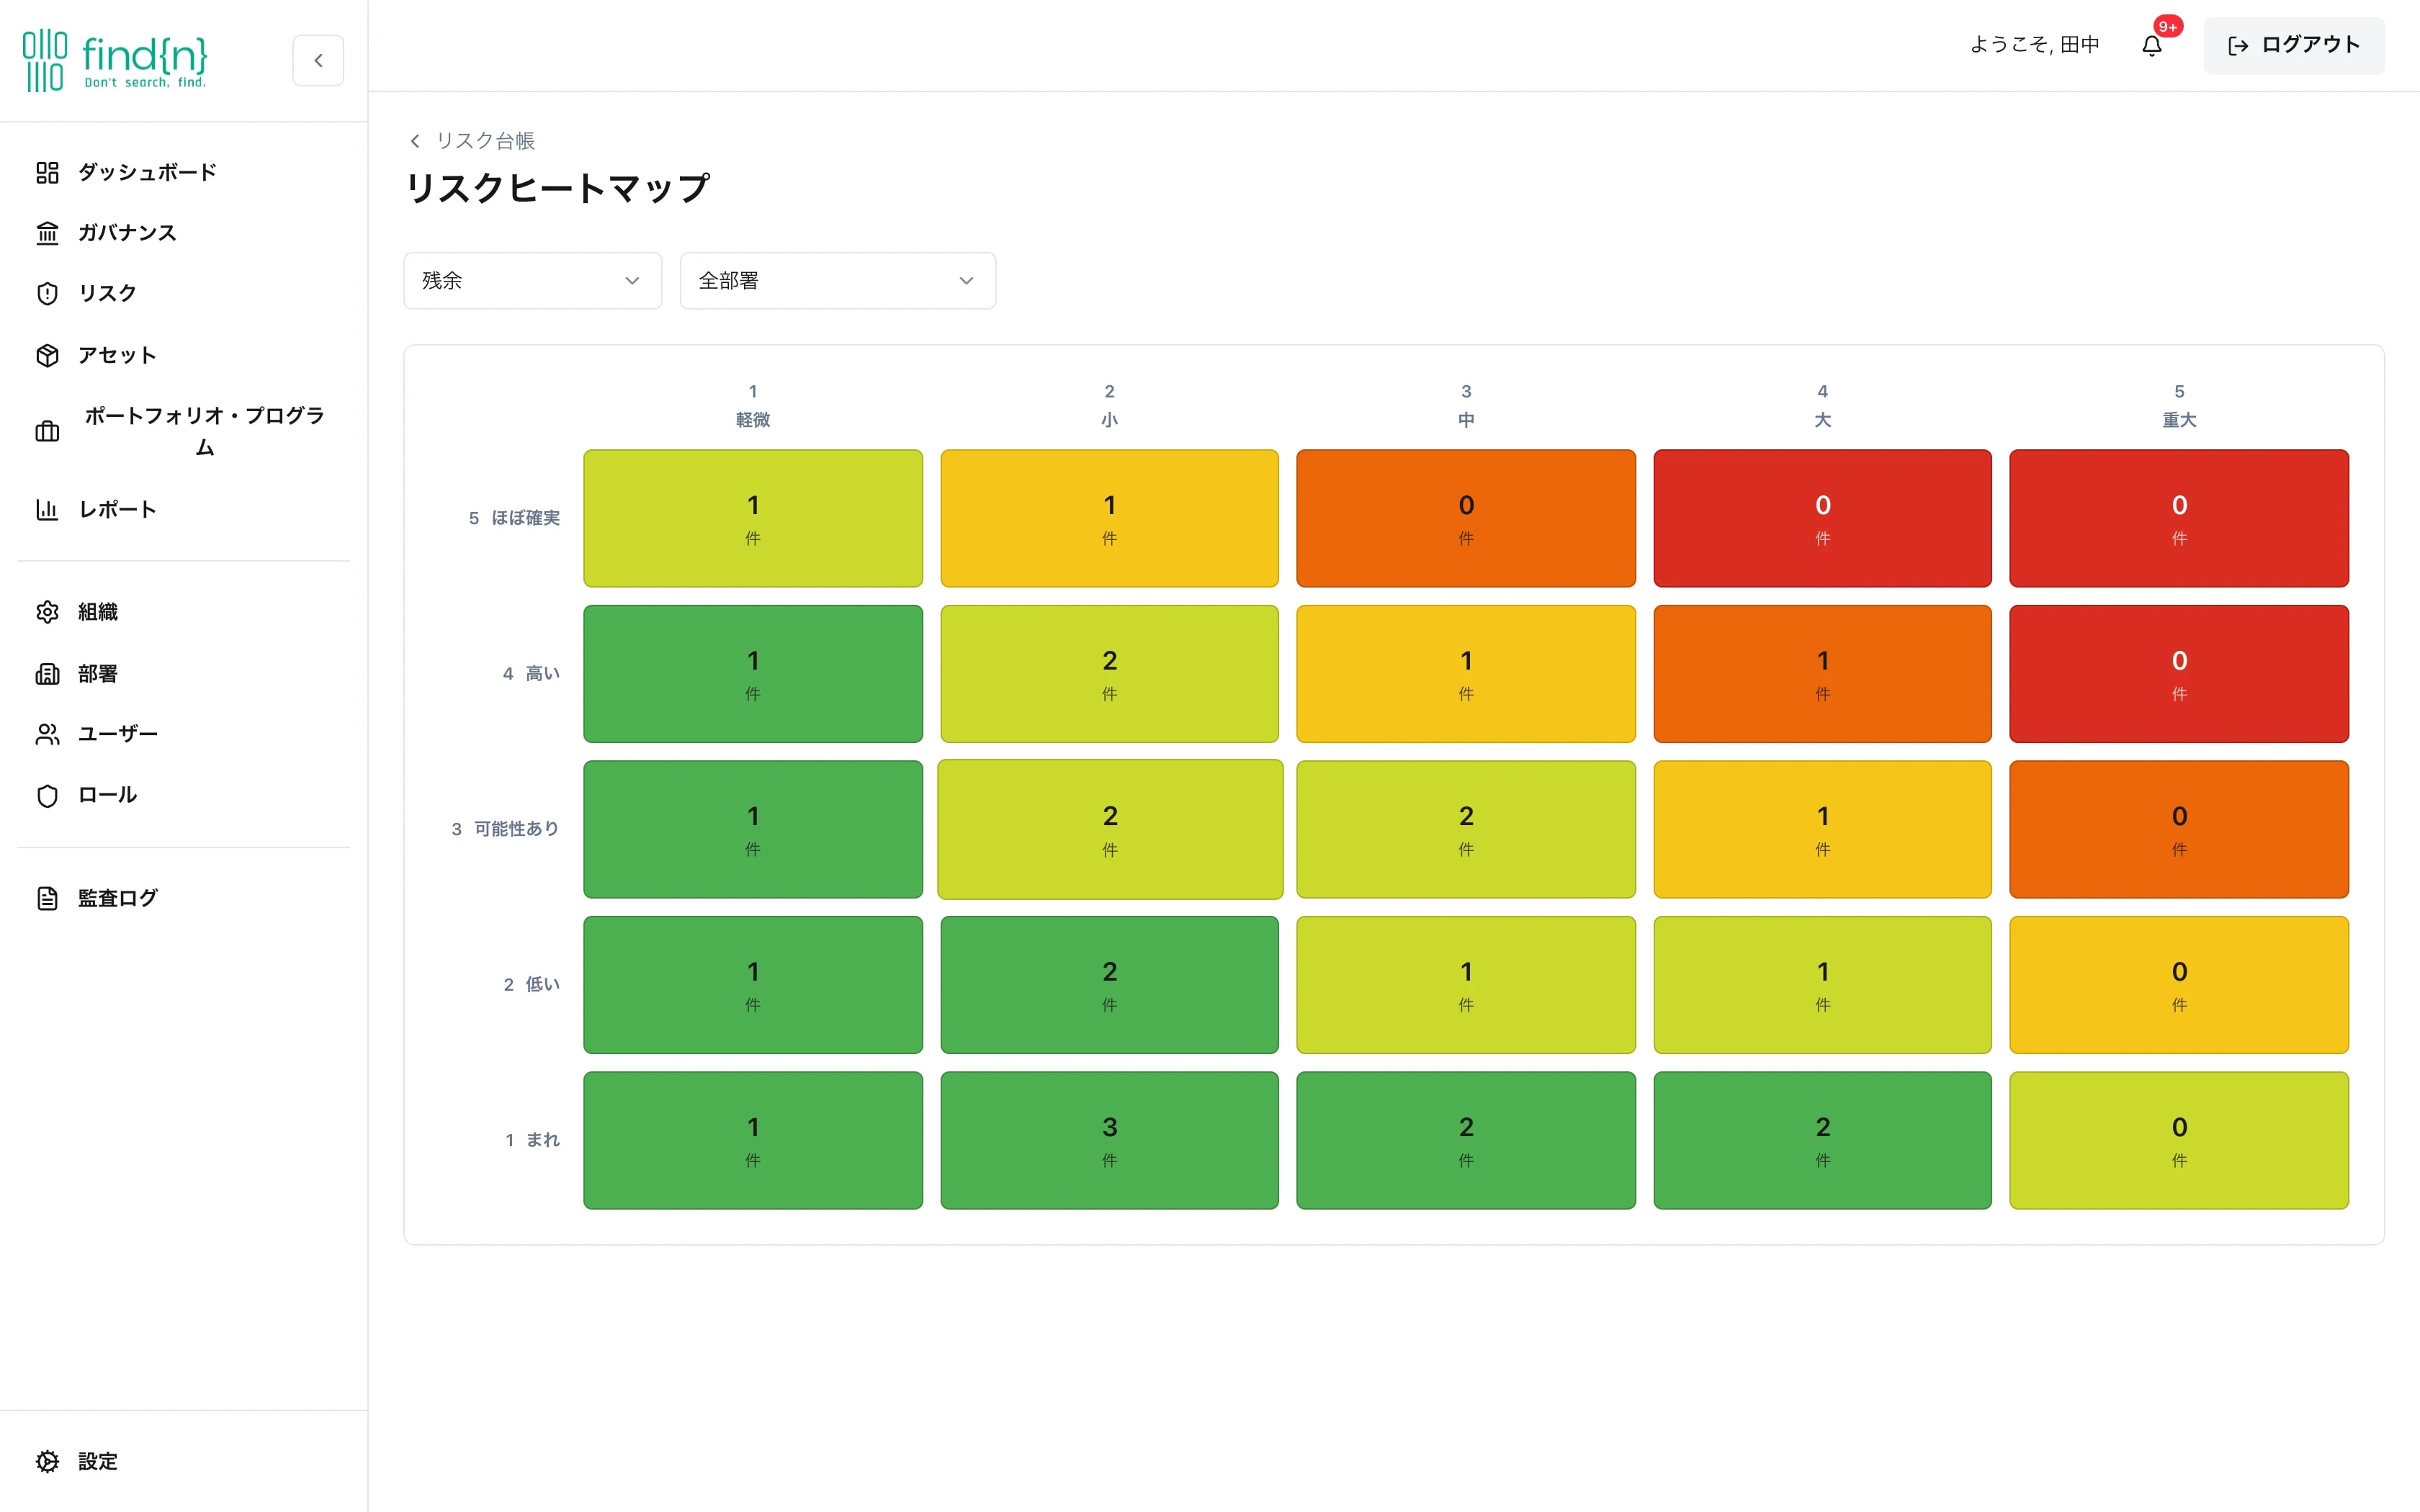Image resolution: width=2420 pixels, height=1512 pixels.
Task: Open the 設定 label at sidebar bottom
Action: (x=98, y=1461)
